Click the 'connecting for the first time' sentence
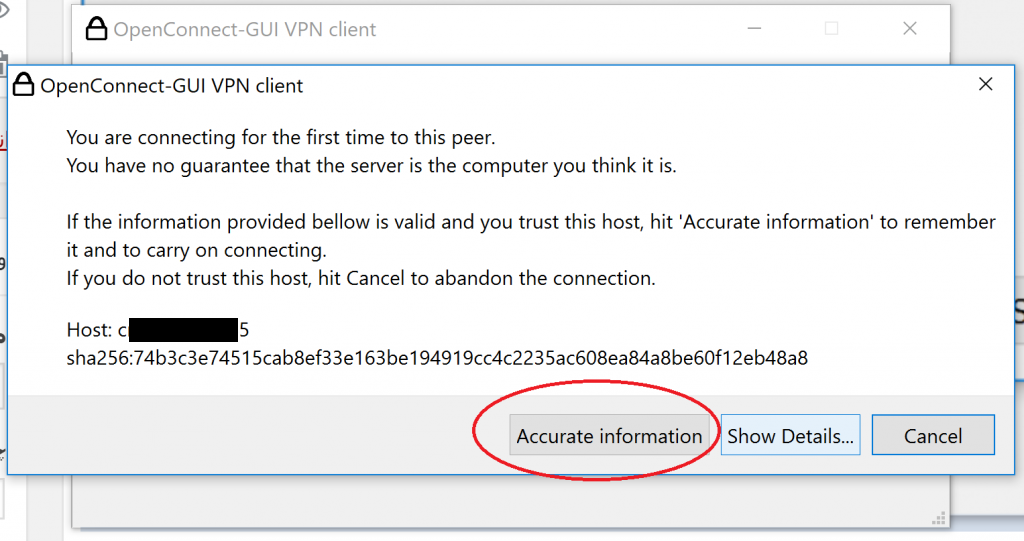1024x541 pixels. coord(281,137)
